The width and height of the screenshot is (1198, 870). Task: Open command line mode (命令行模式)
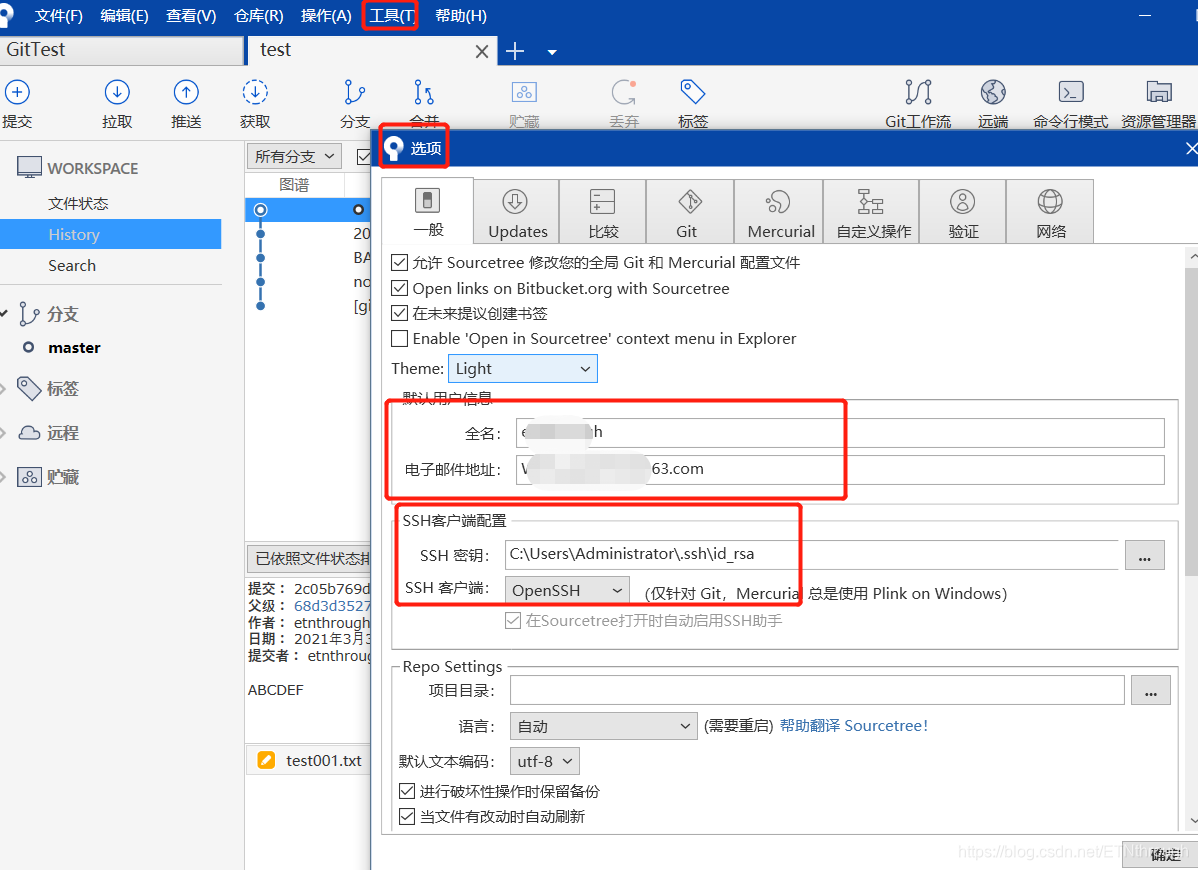tap(1070, 92)
